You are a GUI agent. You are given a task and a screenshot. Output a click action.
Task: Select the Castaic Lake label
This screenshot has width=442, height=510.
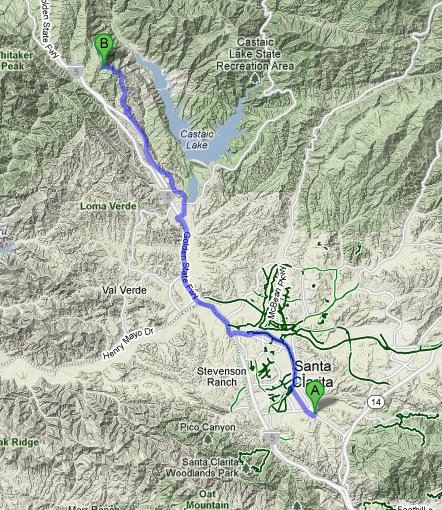pos(197,140)
